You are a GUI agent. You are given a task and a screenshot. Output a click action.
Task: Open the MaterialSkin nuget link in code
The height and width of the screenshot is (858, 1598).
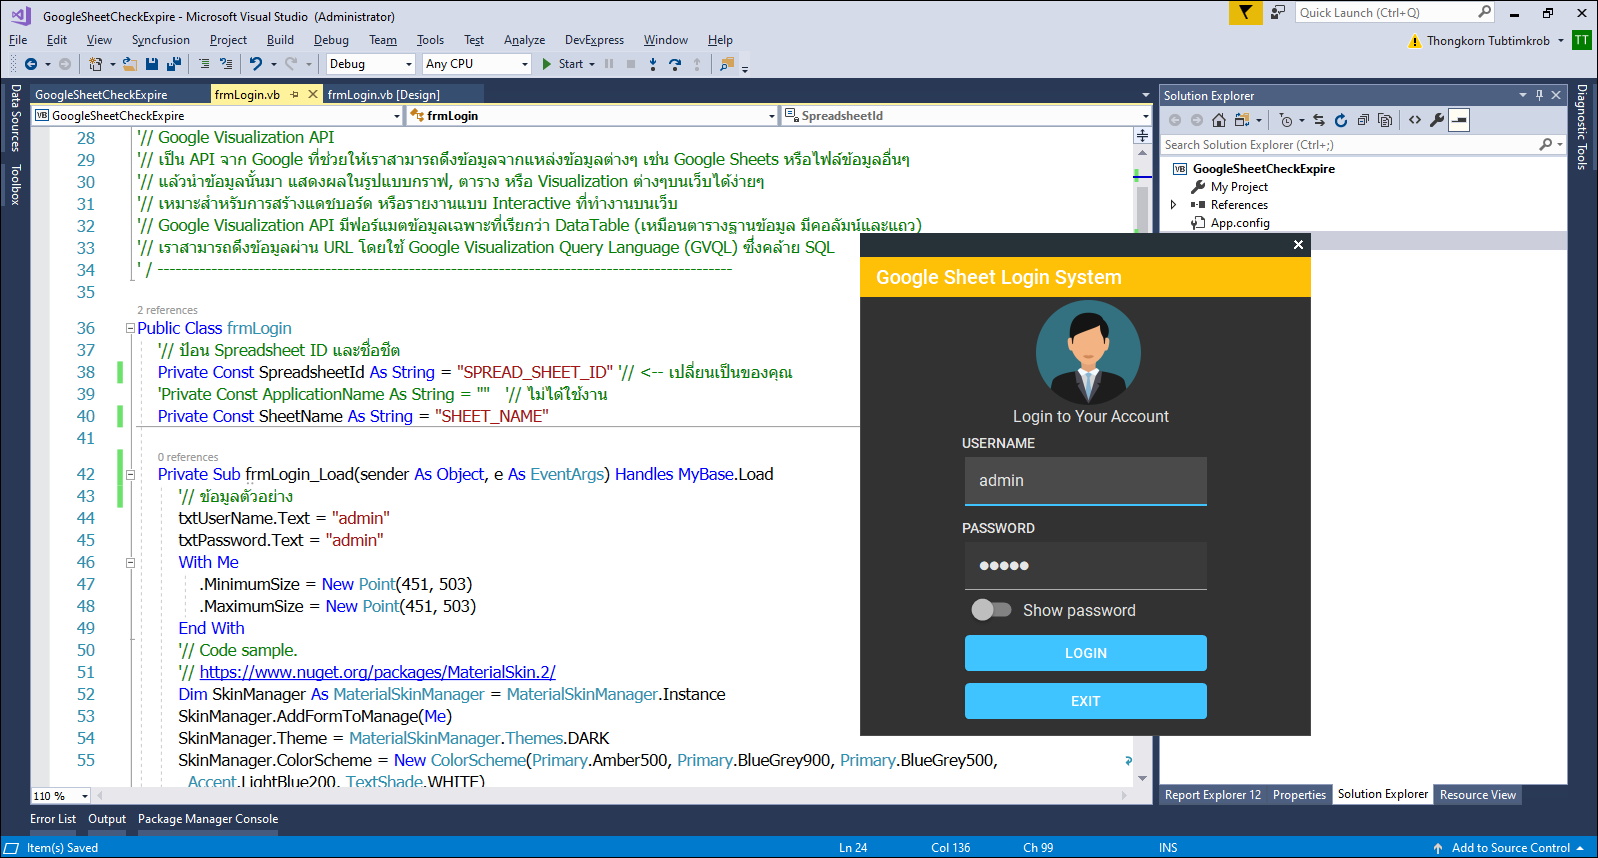click(377, 672)
